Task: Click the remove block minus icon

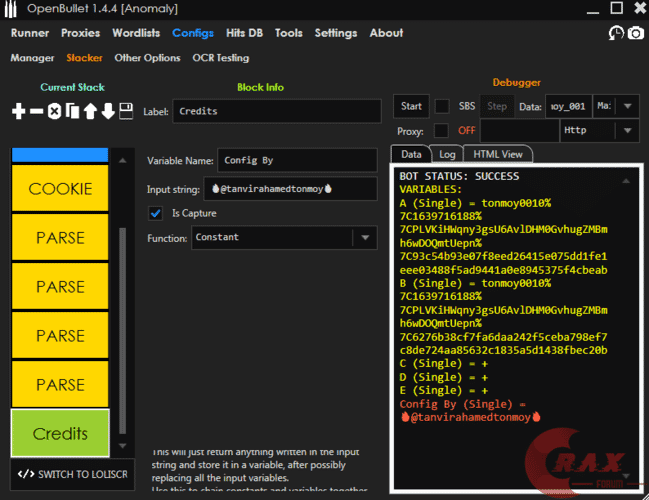Action: (x=37, y=111)
